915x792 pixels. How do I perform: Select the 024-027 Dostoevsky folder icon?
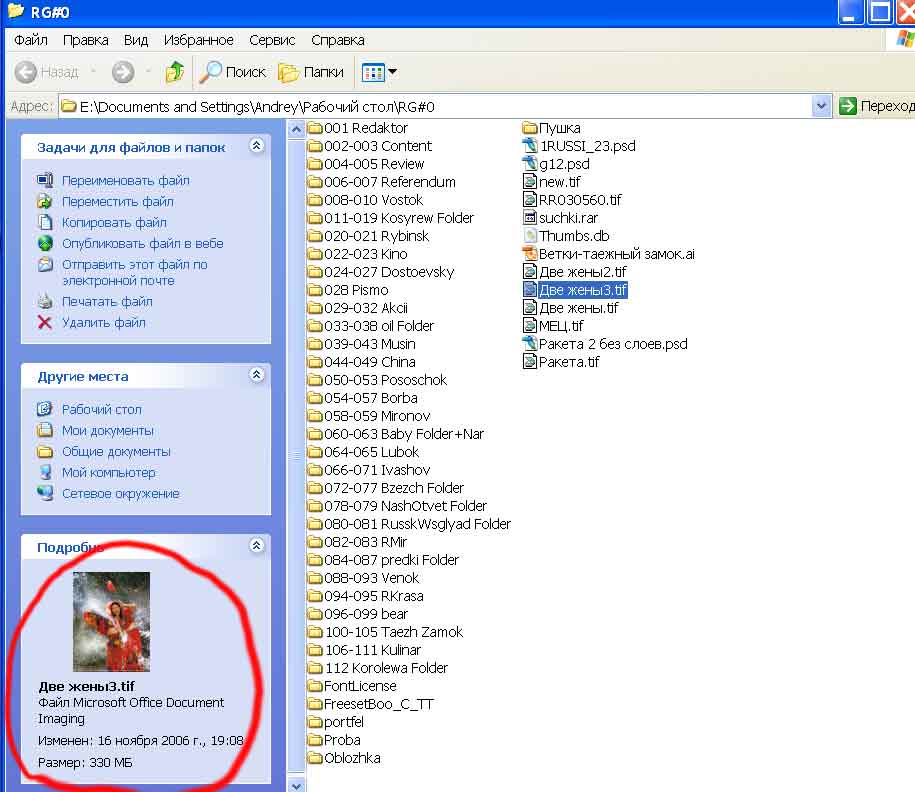coord(315,272)
